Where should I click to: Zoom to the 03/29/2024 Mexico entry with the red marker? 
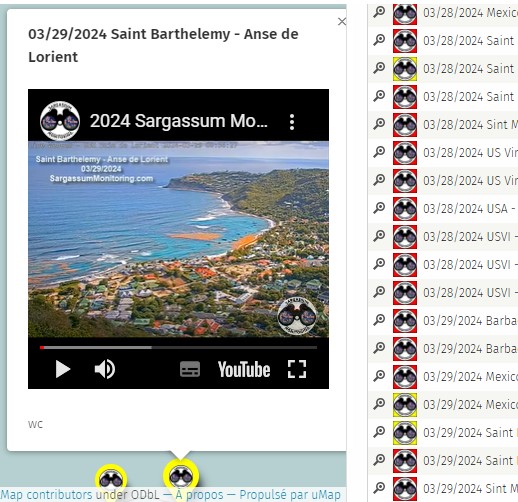(379, 376)
